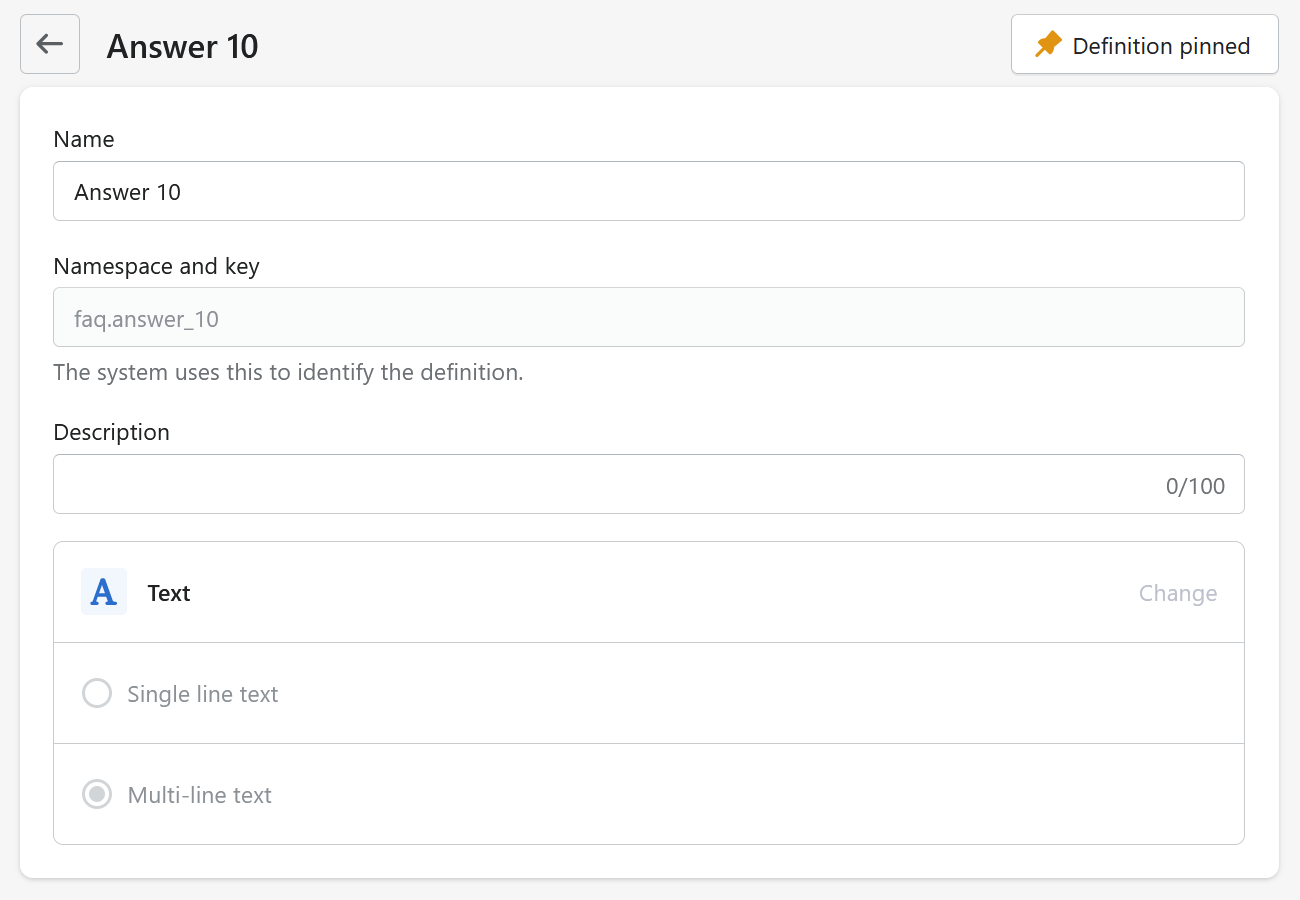Focus the Name field containing Answer 10
The height and width of the screenshot is (900, 1300).
[x=649, y=191]
